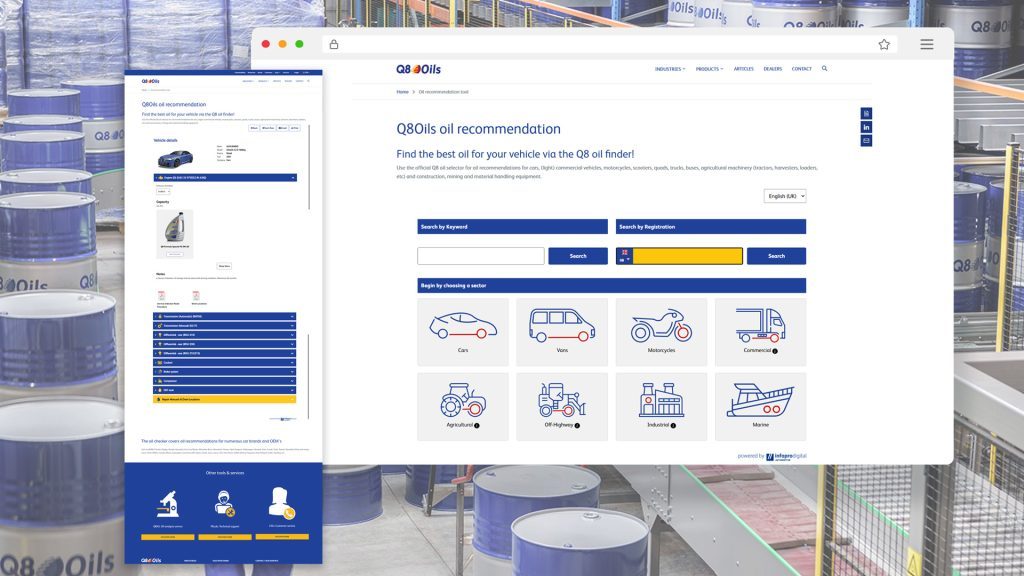Expand the Transmission Automatic row in the left page
The image size is (1024, 576).
[225, 317]
